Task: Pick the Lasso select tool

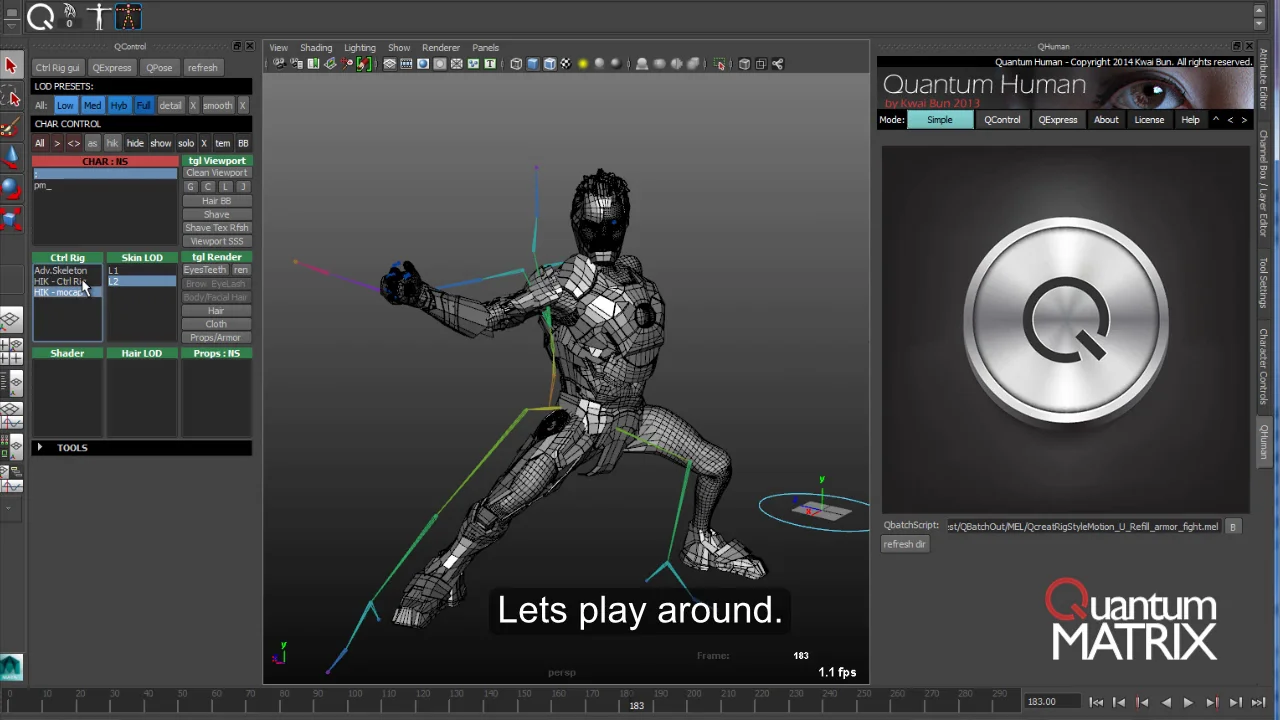Action: point(11,96)
